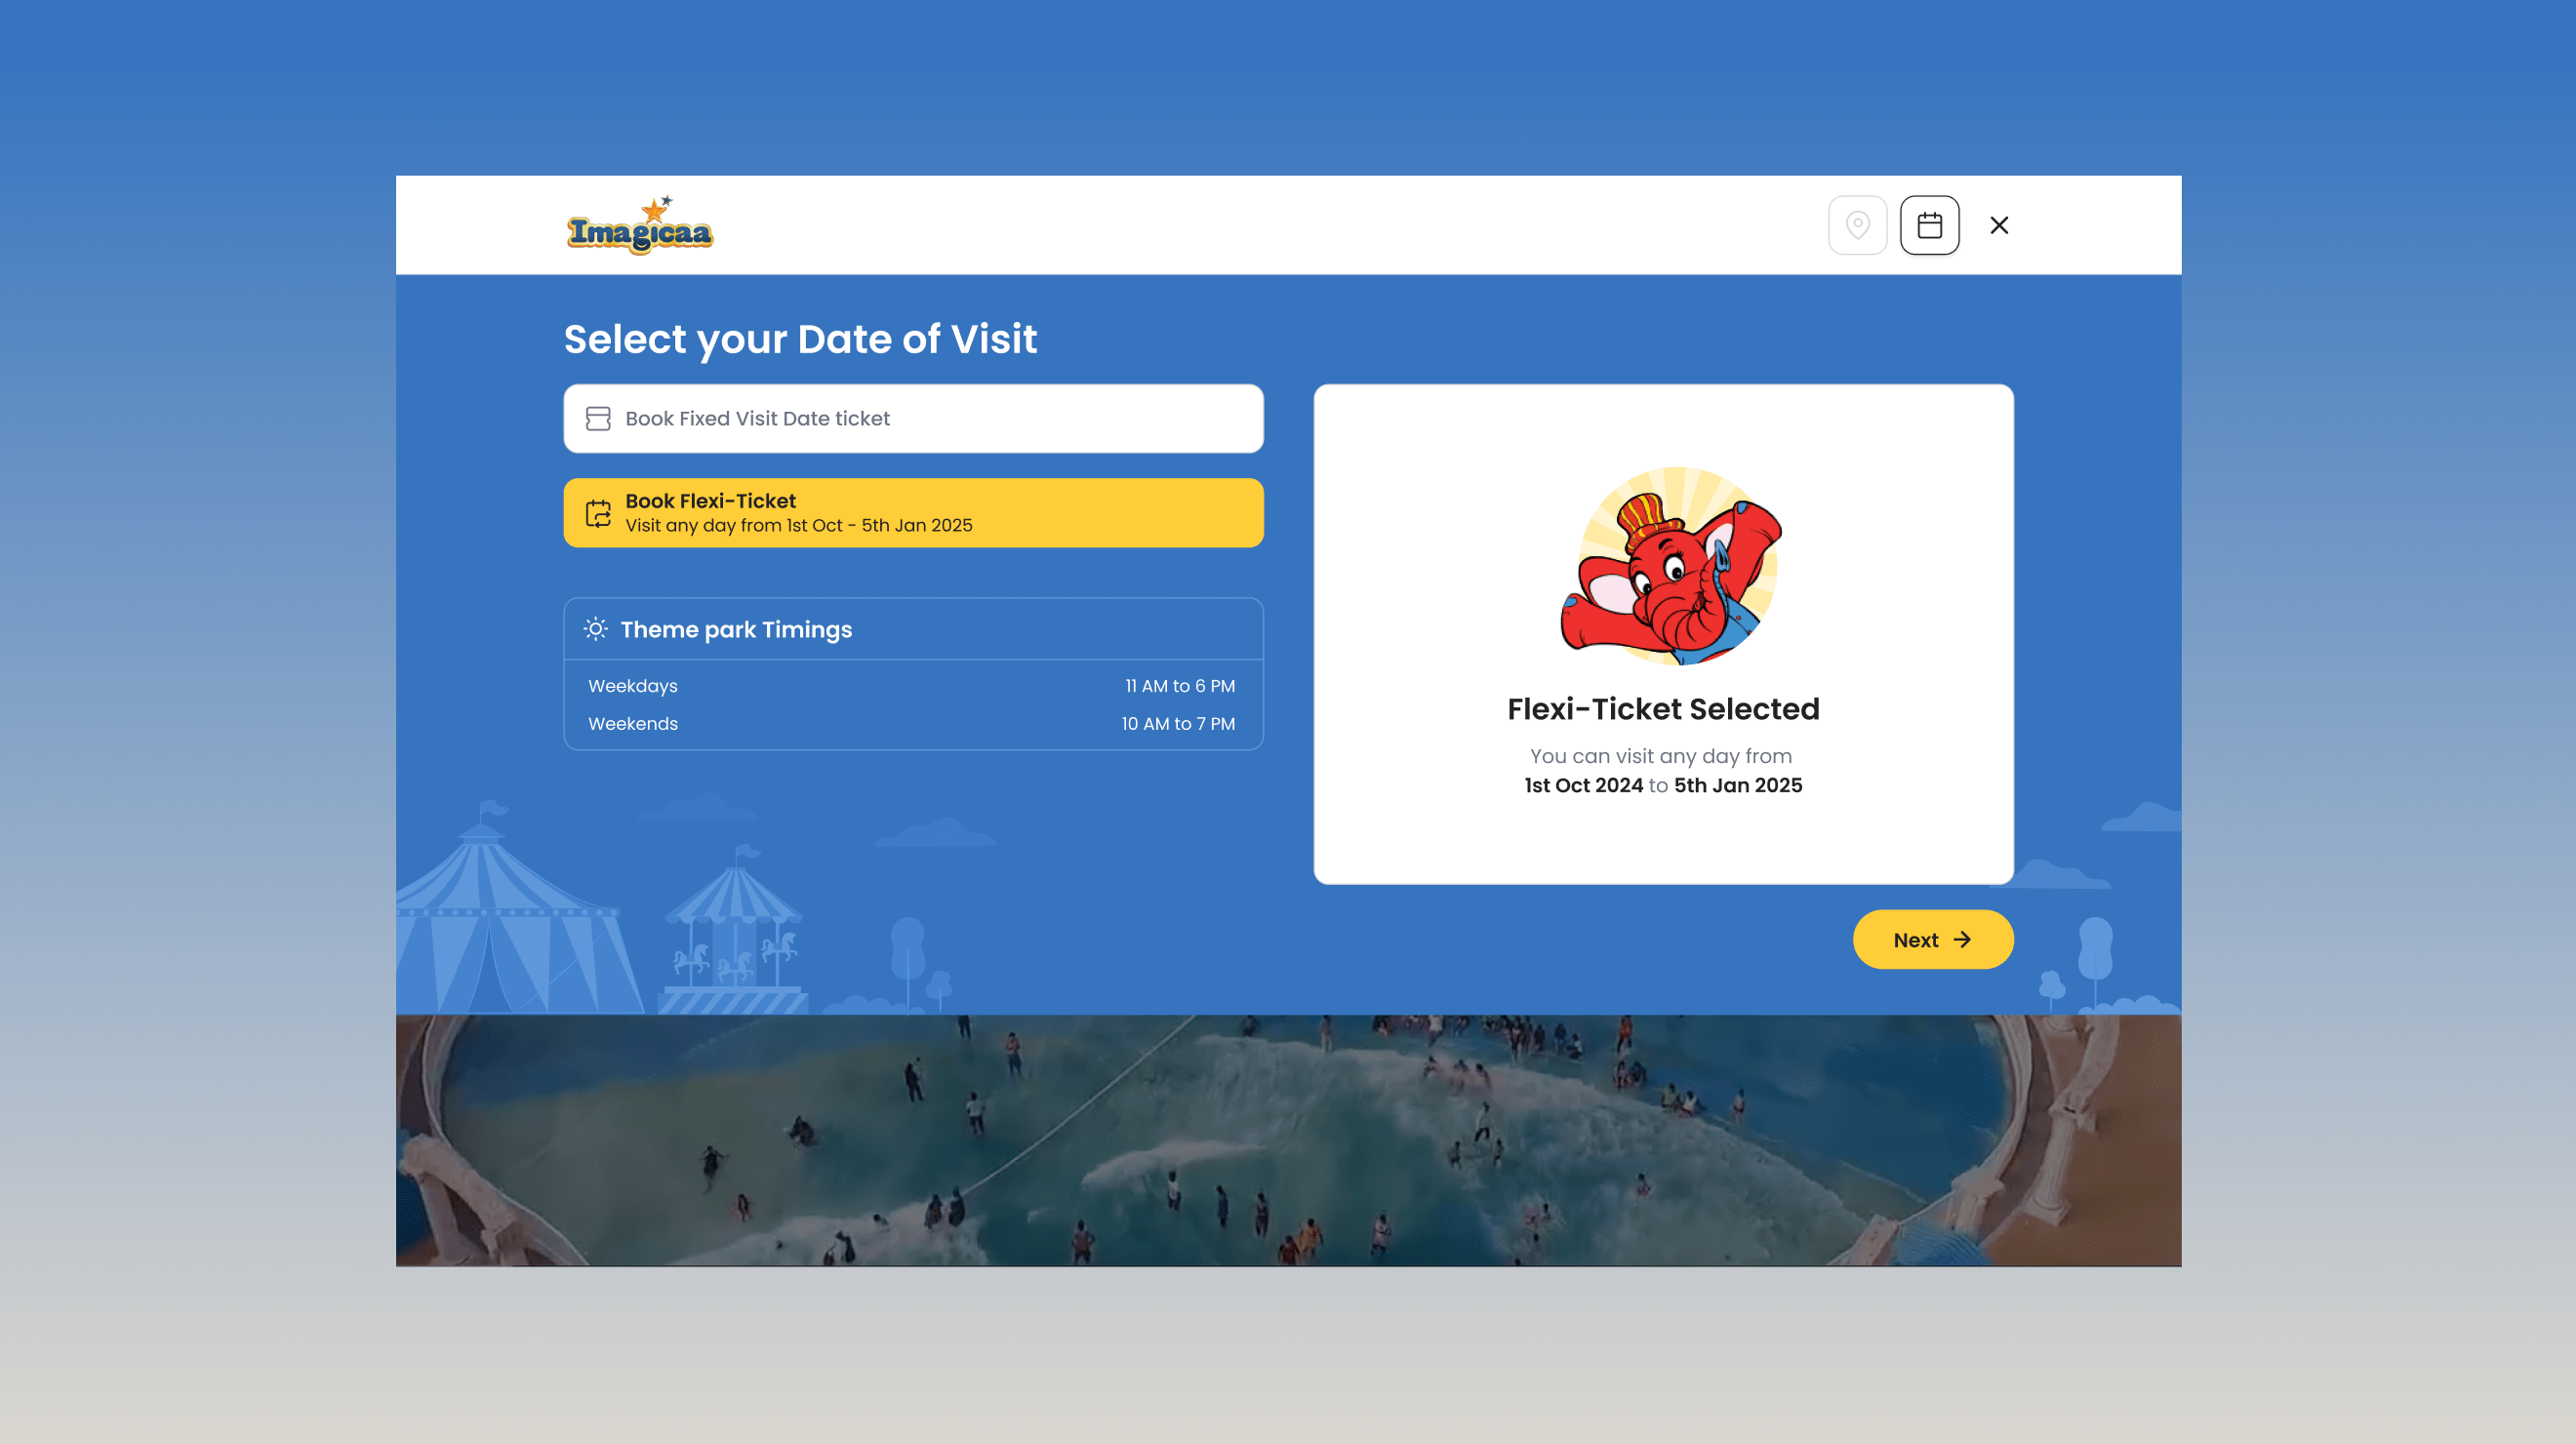Click the 1st Oct 2024 start date text
Viewport: 2576px width, 1444px height.
(x=1583, y=785)
